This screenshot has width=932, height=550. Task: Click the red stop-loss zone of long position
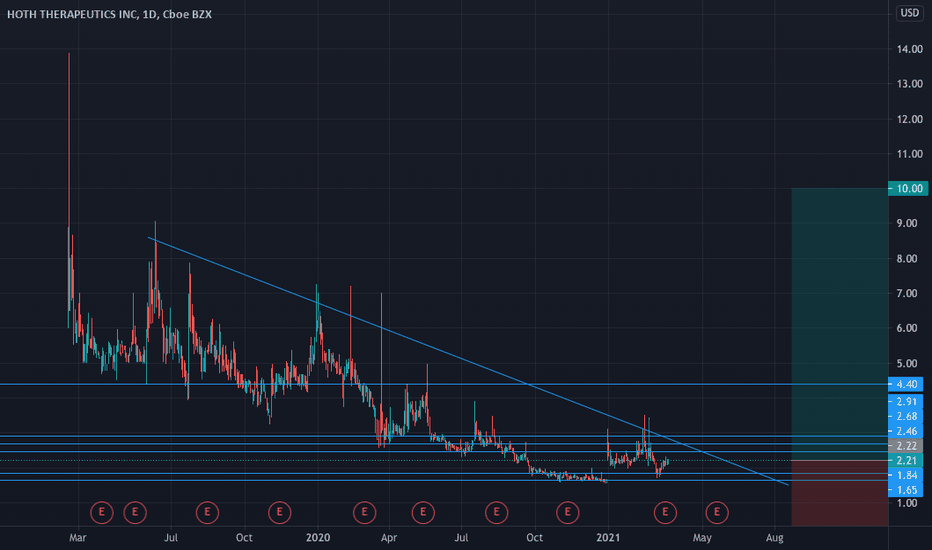click(840, 493)
